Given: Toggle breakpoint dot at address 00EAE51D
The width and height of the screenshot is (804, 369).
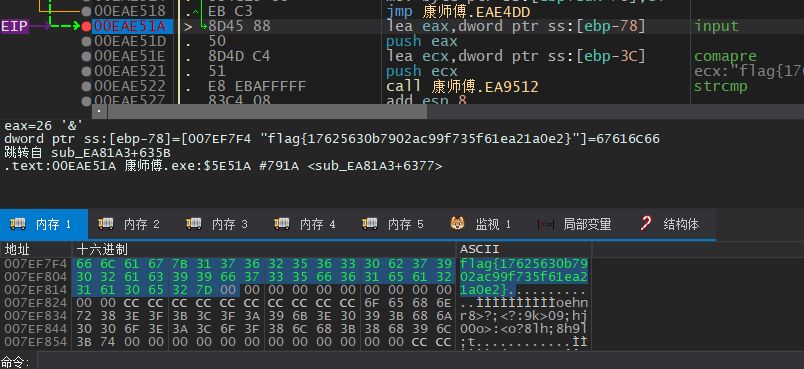Looking at the screenshot, I should pyautogui.click(x=87, y=41).
